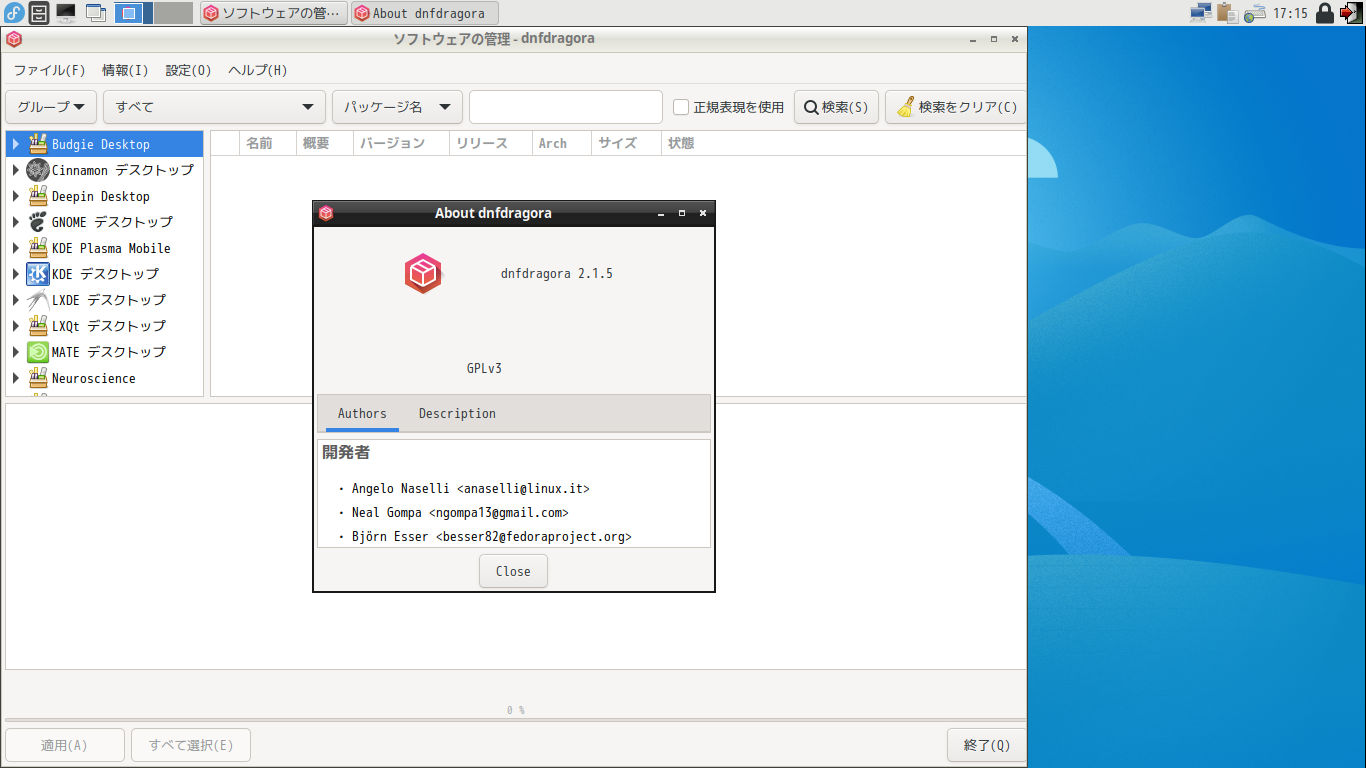Click the Cinnamon group icon
This screenshot has height=768, width=1366.
coord(38,170)
